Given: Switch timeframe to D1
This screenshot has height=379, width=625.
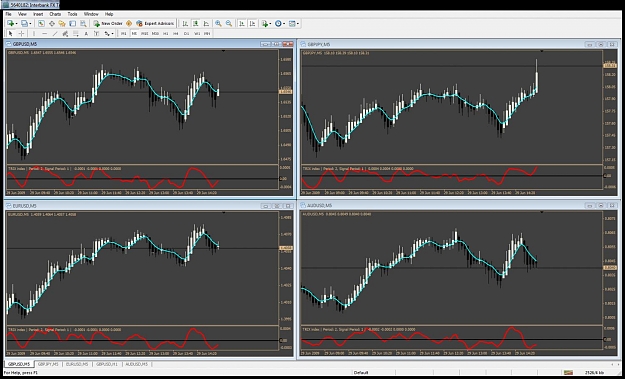Looking at the screenshot, I should click(x=186, y=33).
